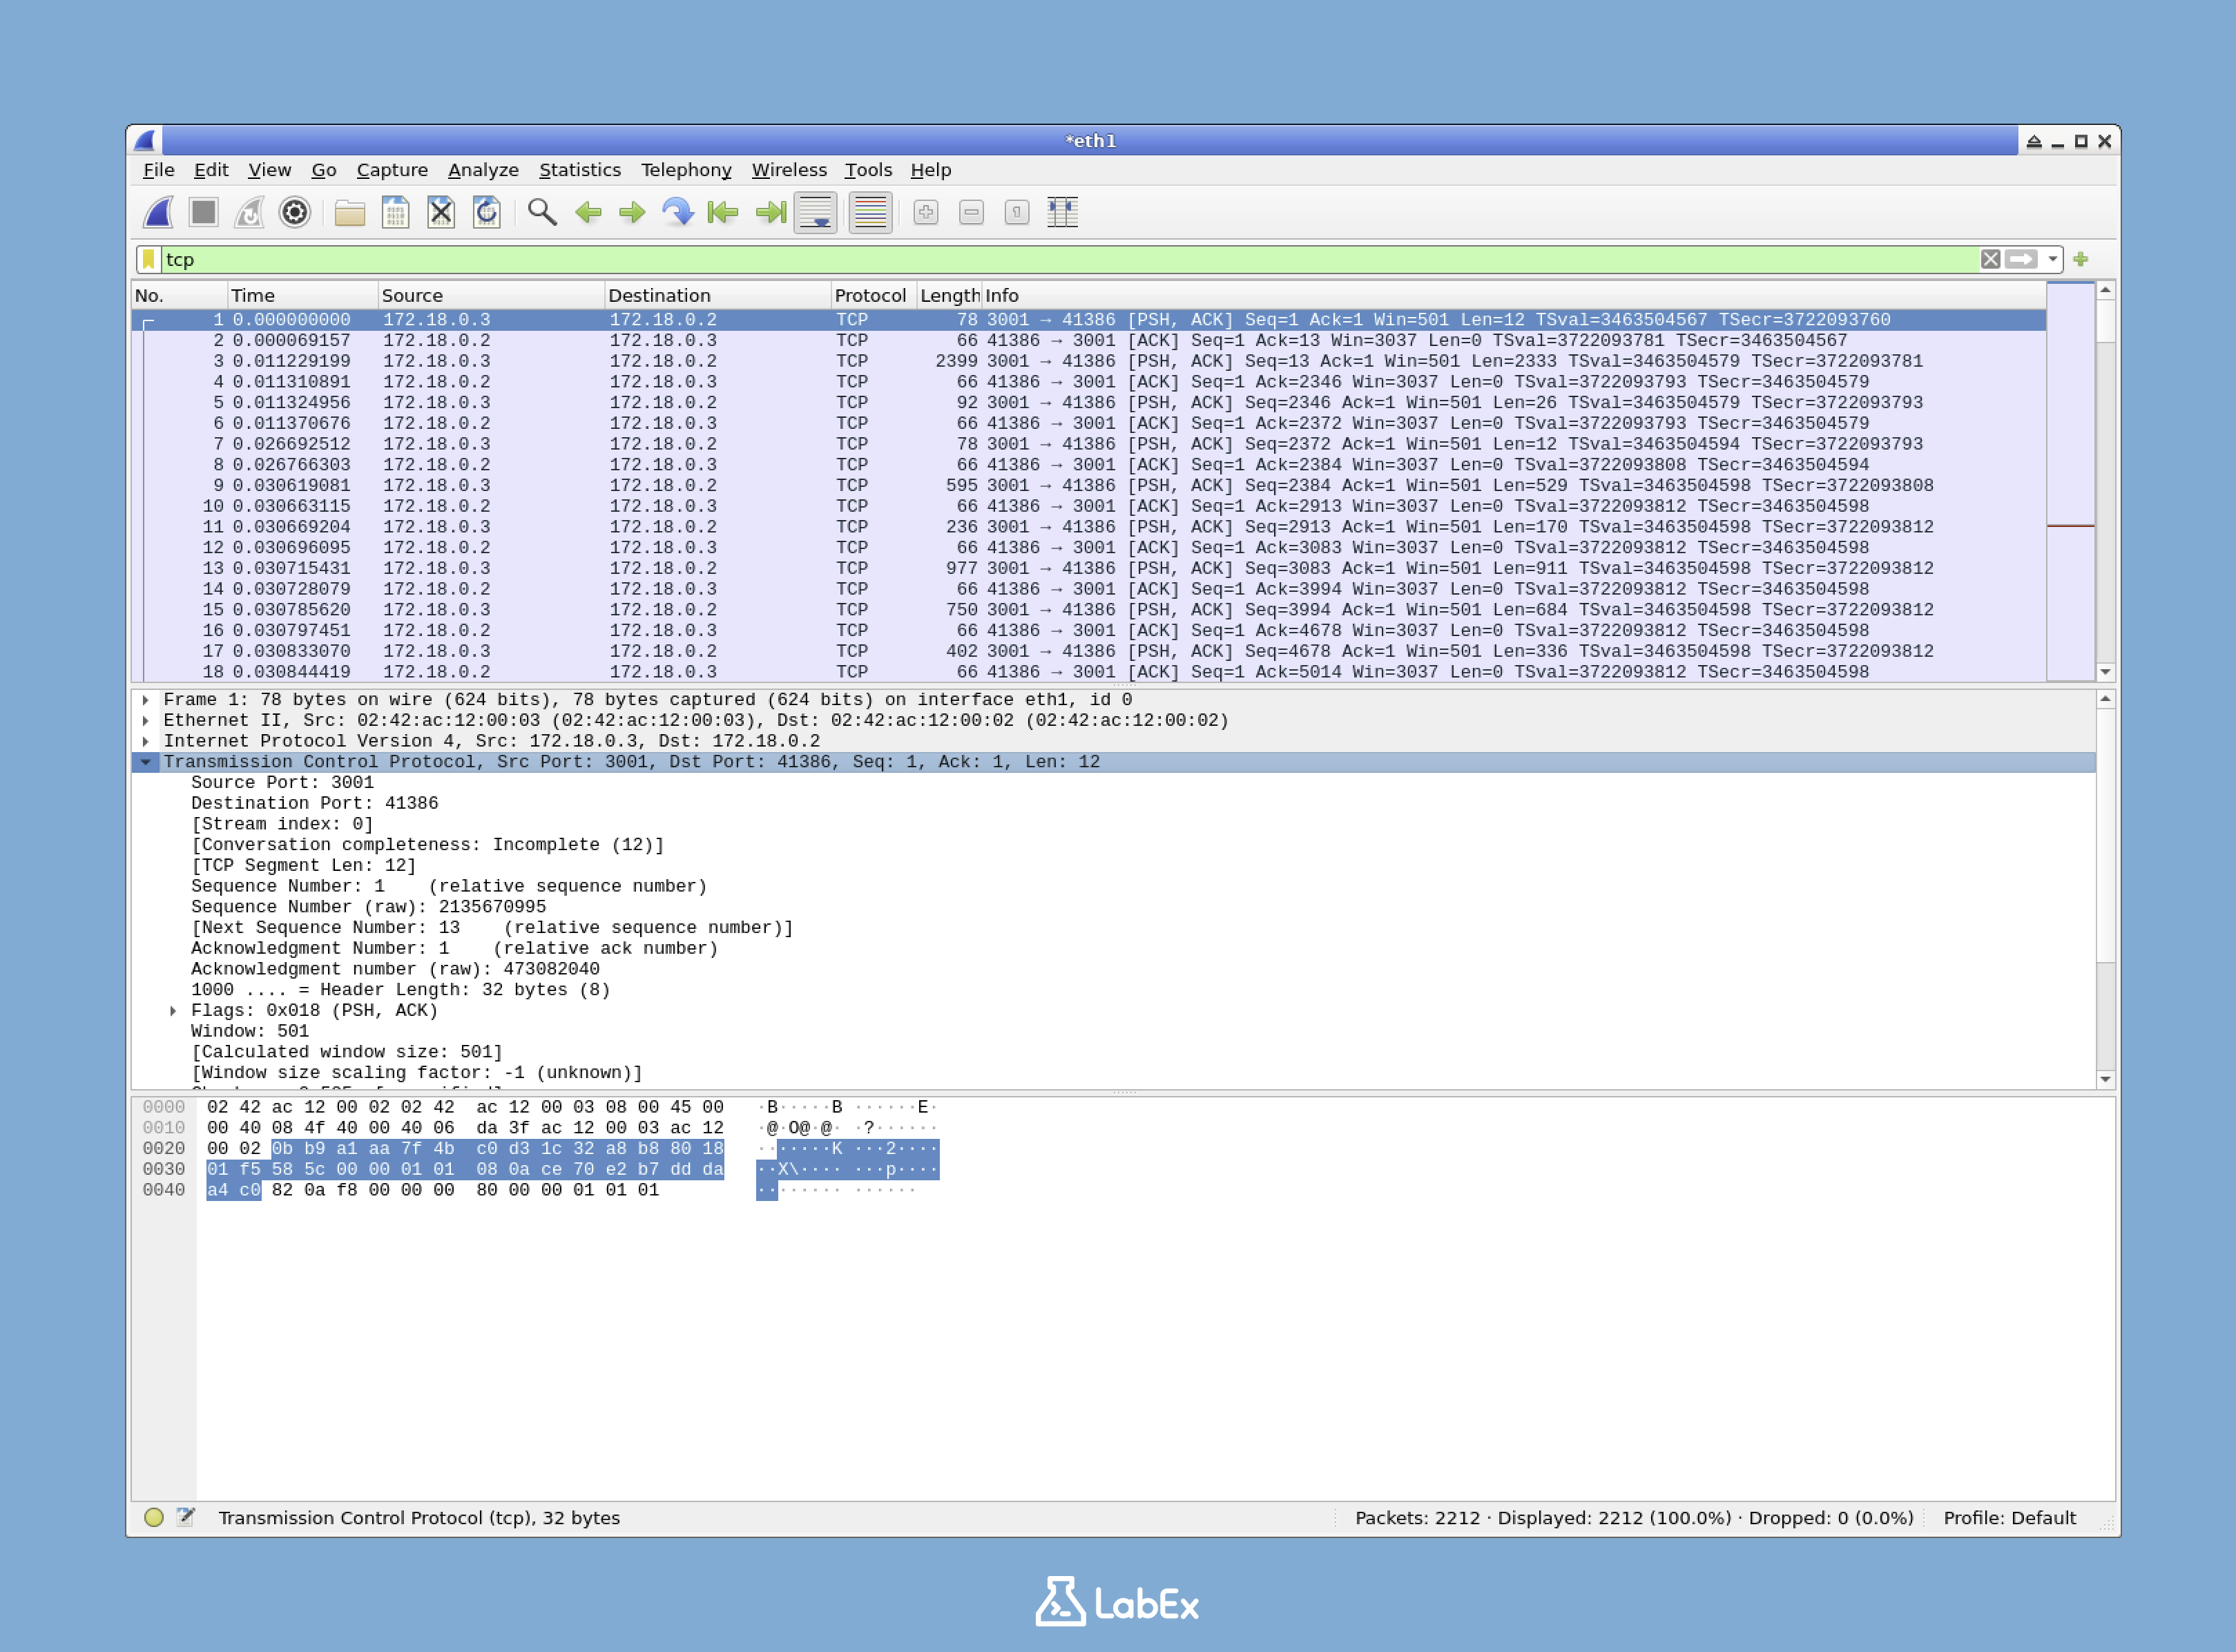Toggle auto-scroll during live capture
The width and height of the screenshot is (2236, 1652).
(814, 212)
